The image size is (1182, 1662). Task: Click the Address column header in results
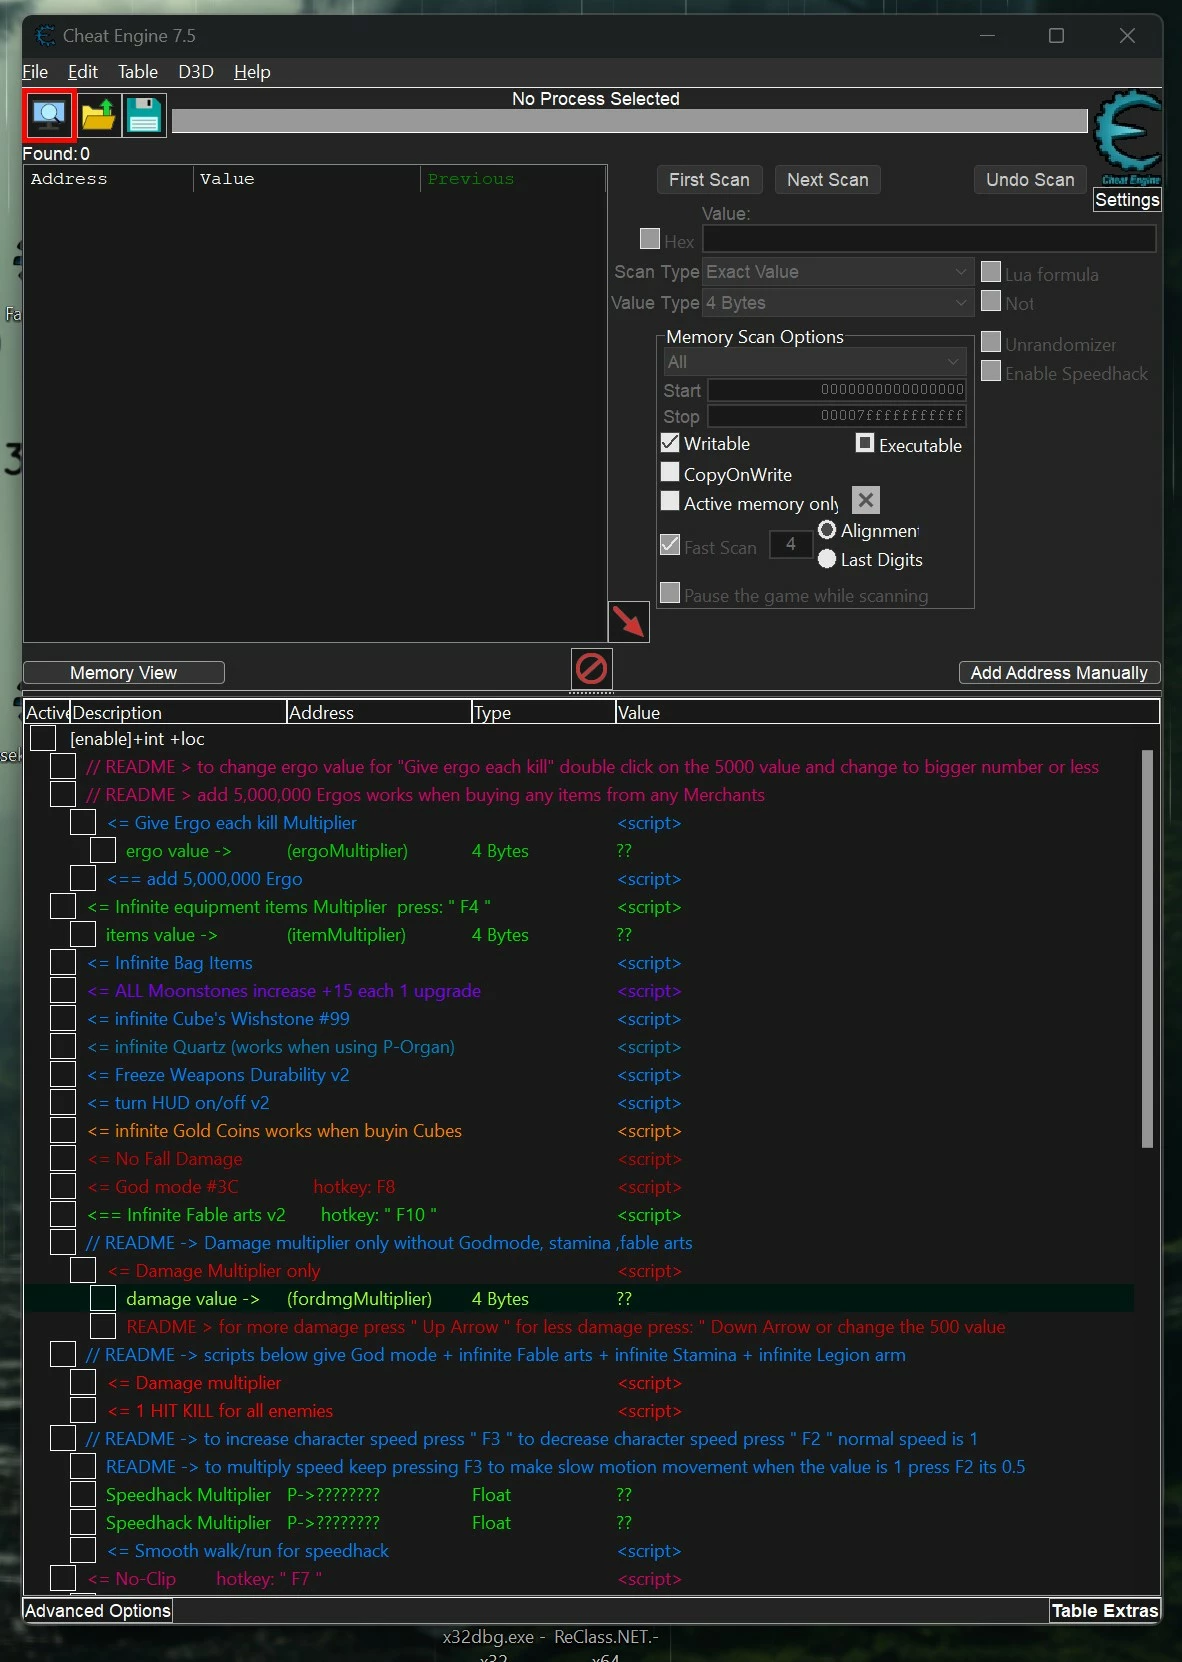point(109,179)
